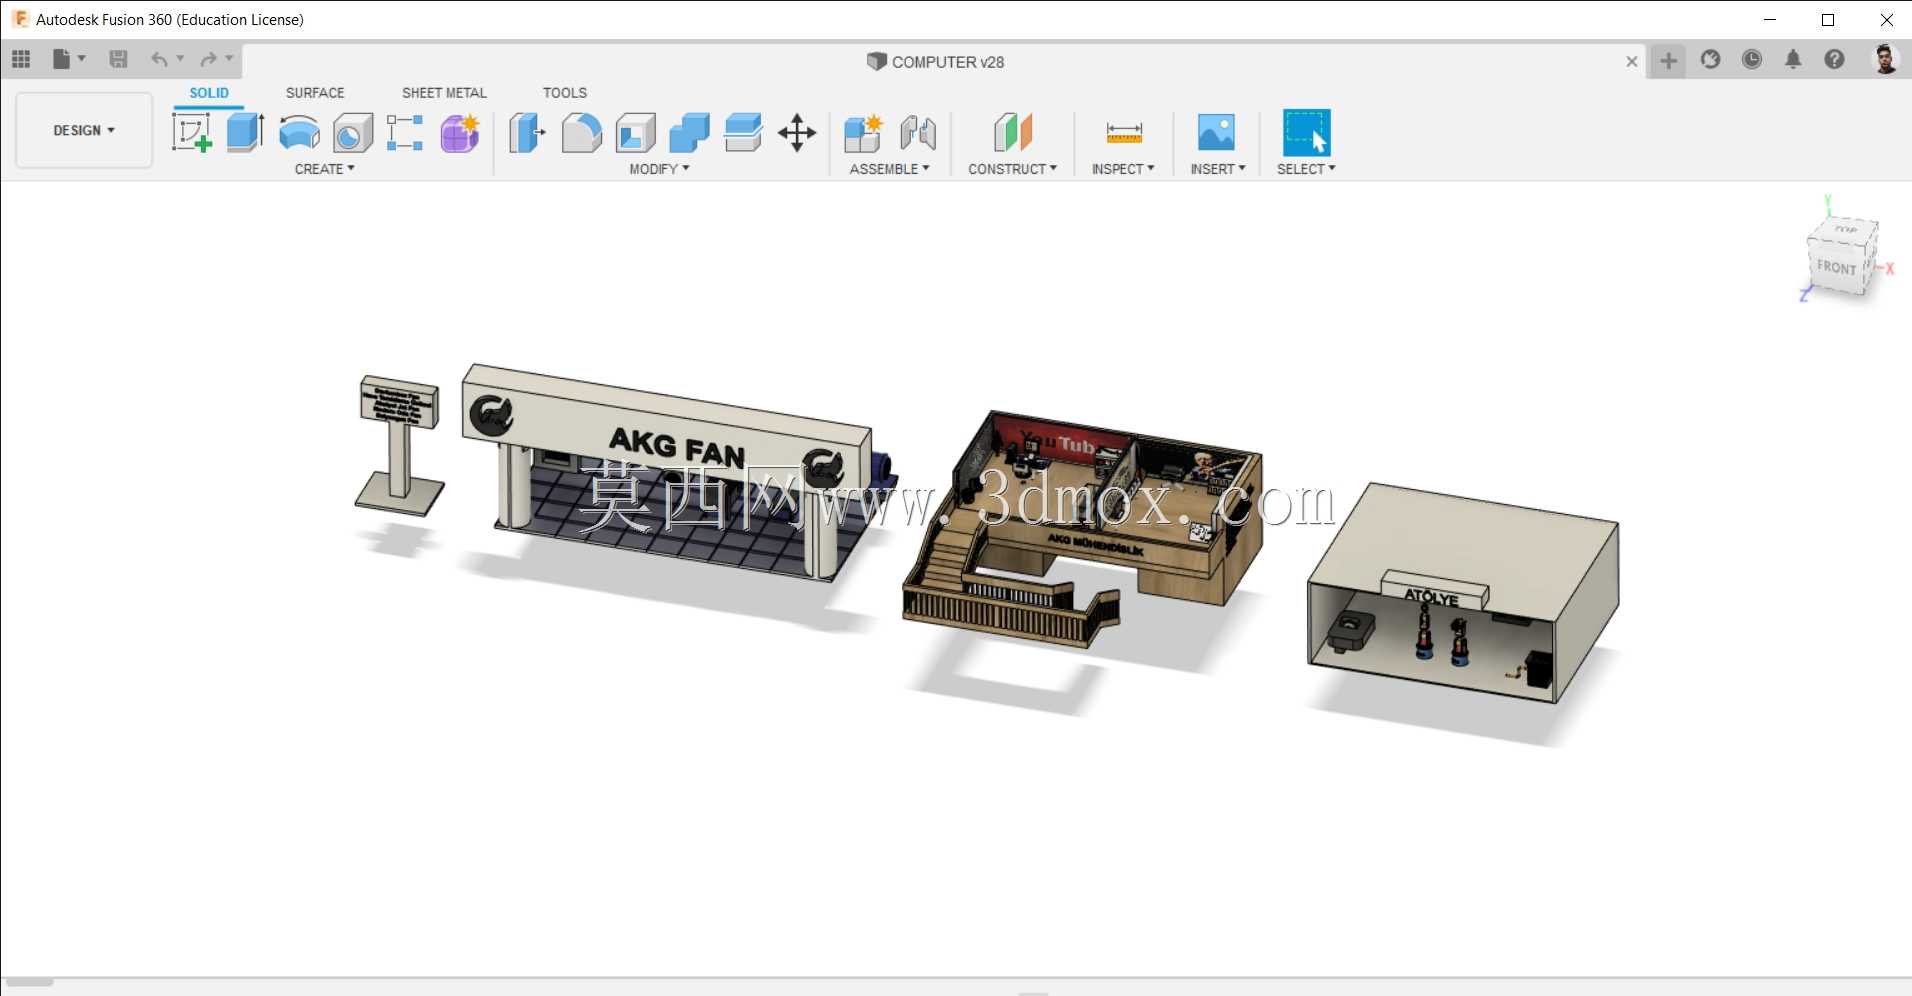
Task: Expand the MODIFY menu
Action: point(659,169)
